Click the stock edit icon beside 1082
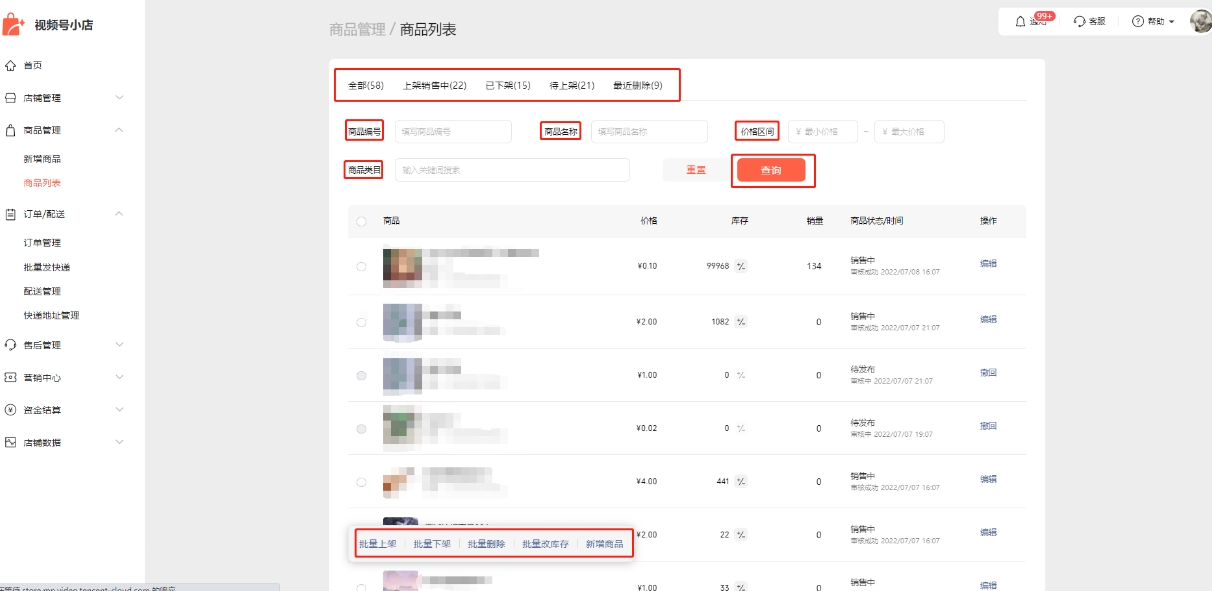The height and width of the screenshot is (591, 1212). (x=741, y=321)
